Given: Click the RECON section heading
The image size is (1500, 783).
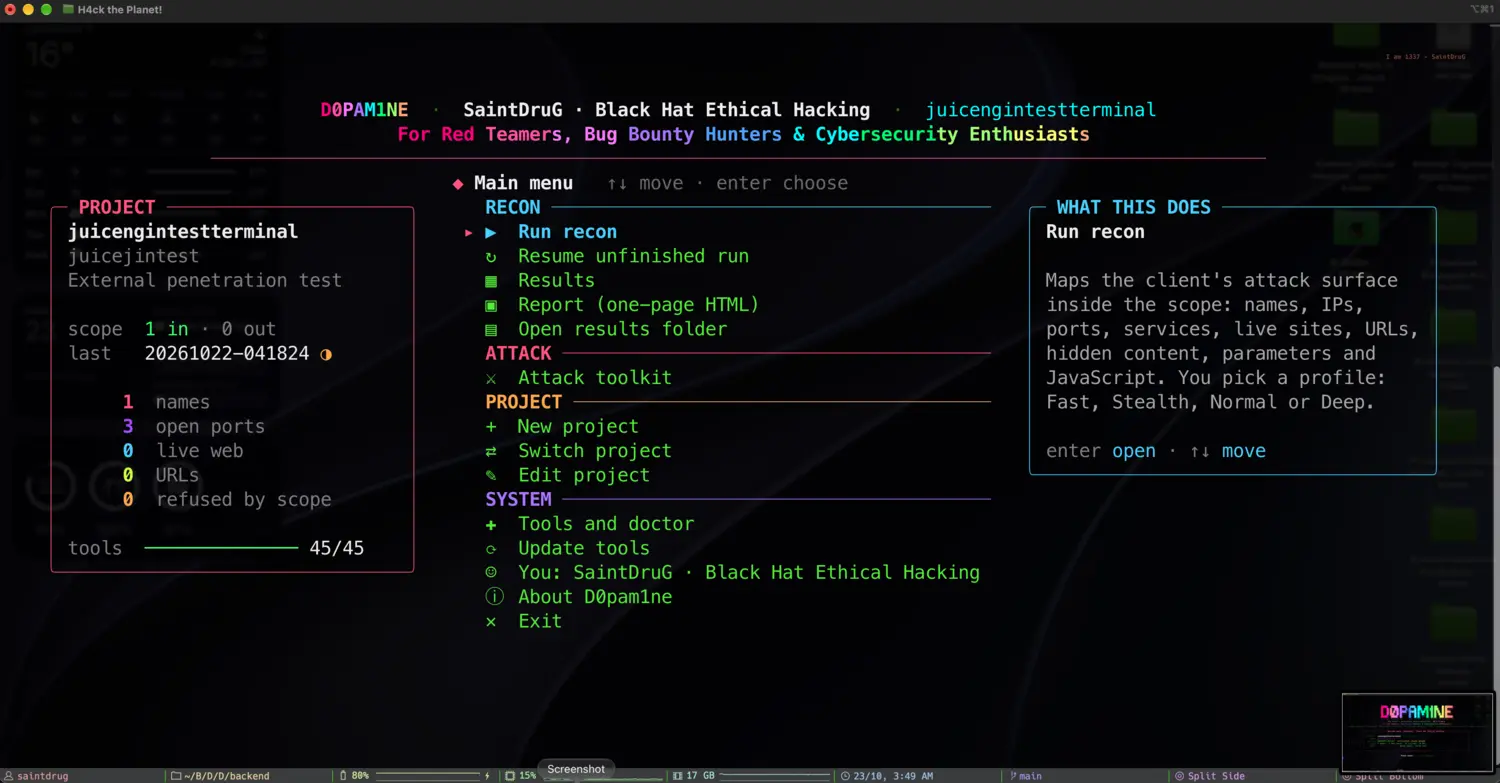Looking at the screenshot, I should click(513, 208).
